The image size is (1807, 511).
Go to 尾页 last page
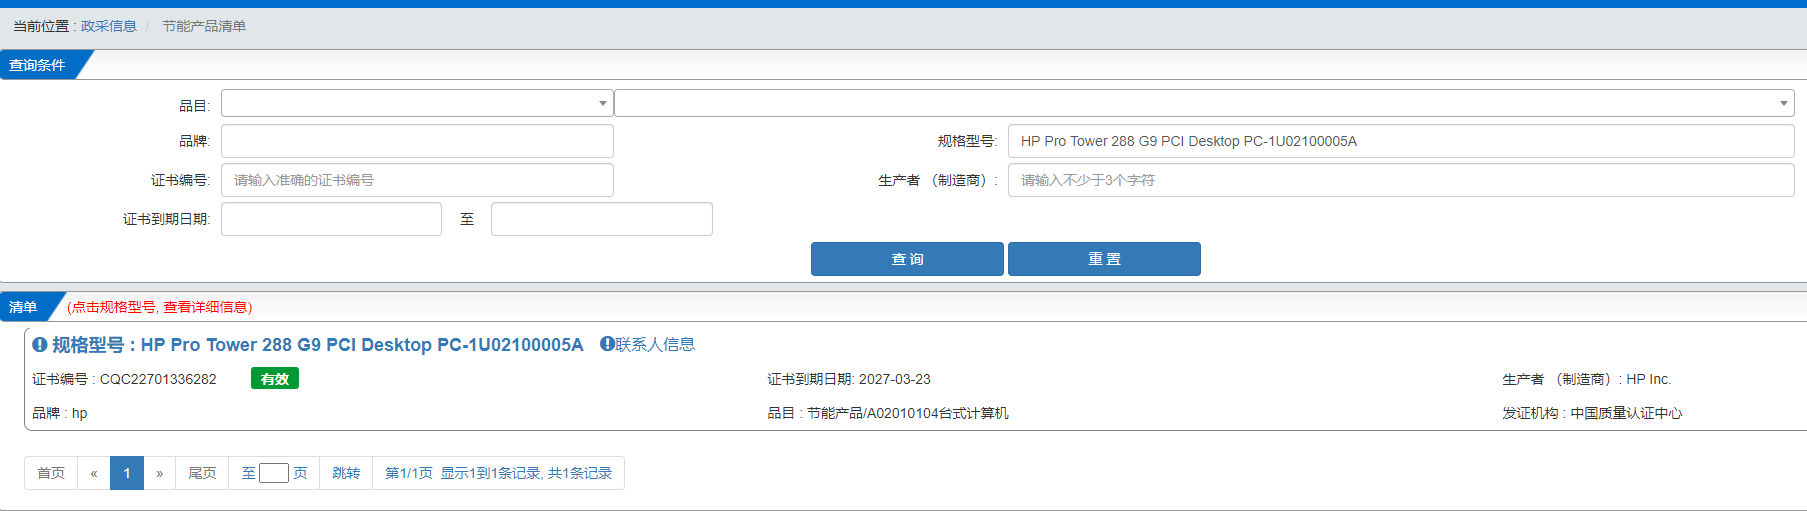coord(202,473)
